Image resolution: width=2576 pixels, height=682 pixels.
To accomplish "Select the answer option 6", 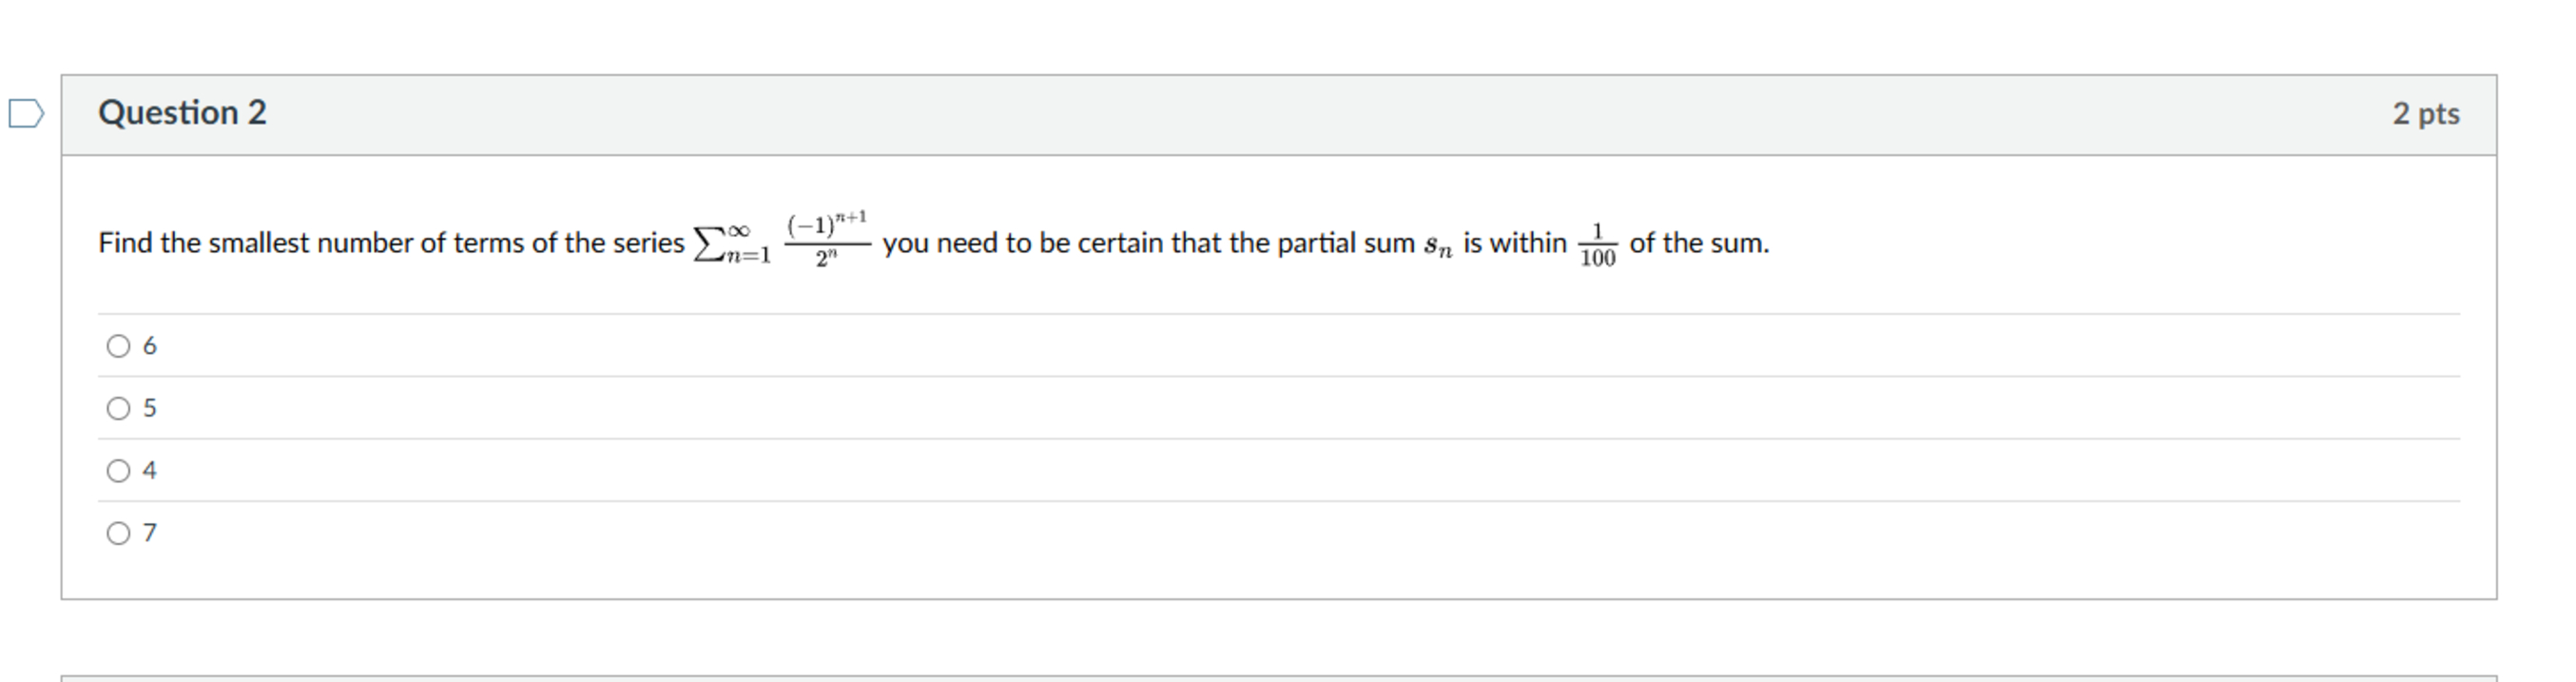I will coord(117,344).
